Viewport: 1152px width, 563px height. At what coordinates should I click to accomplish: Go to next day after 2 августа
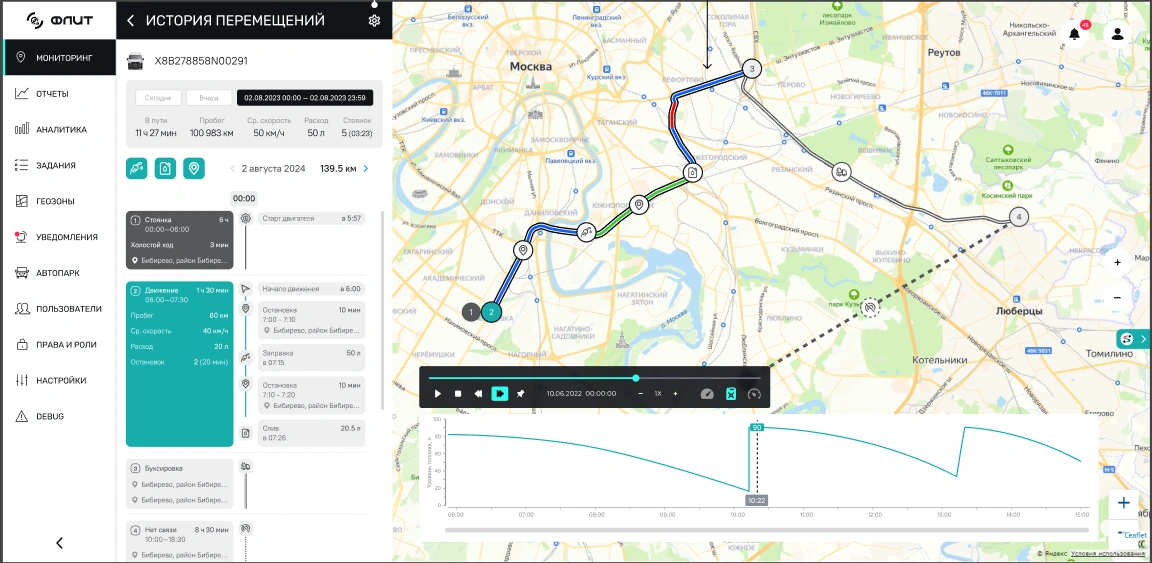click(x=366, y=169)
